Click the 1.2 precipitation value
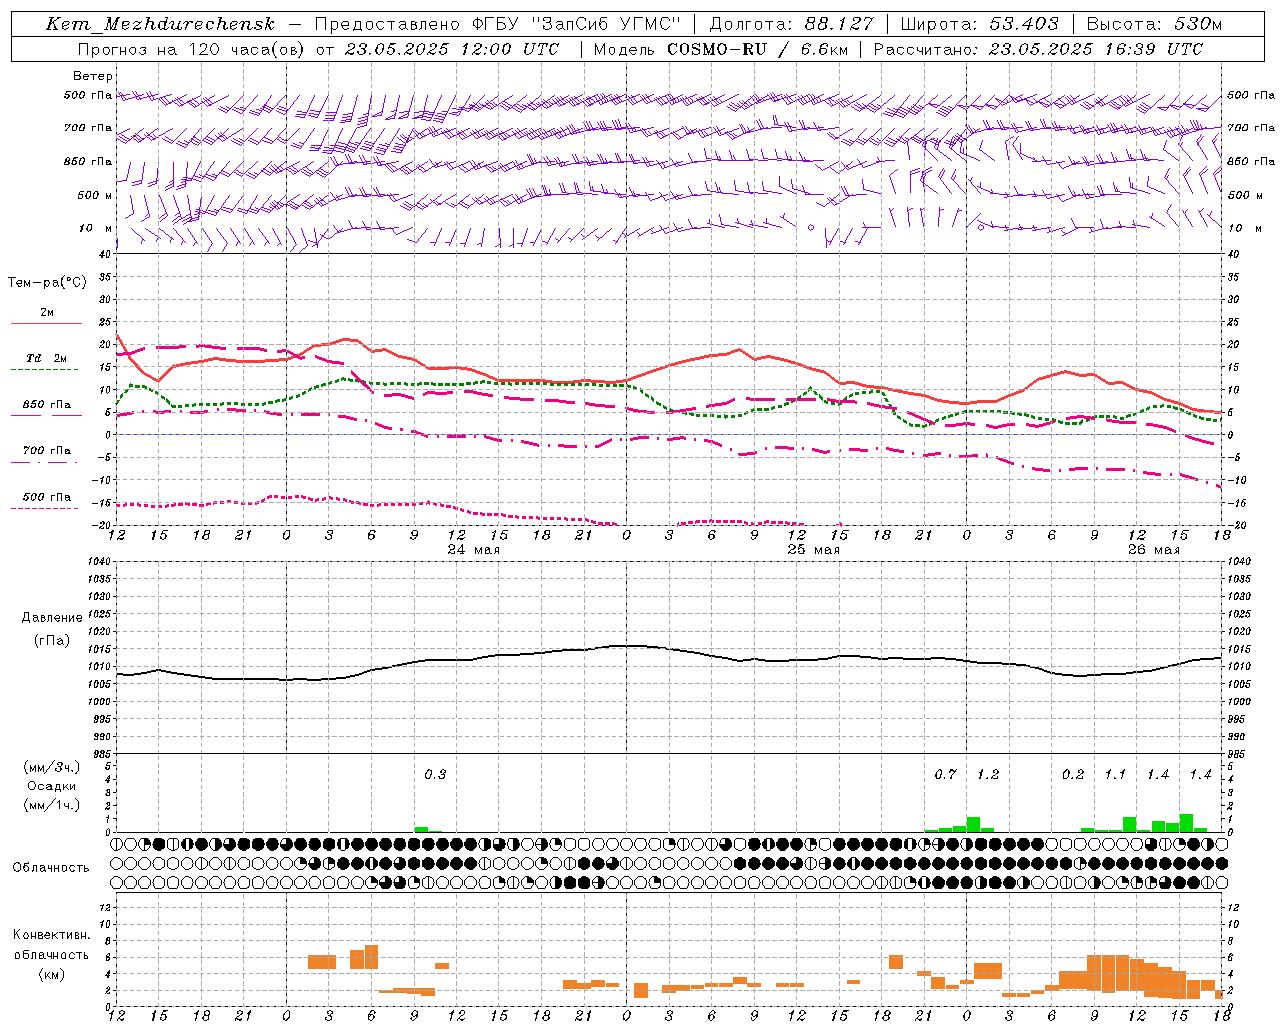 tap(988, 775)
